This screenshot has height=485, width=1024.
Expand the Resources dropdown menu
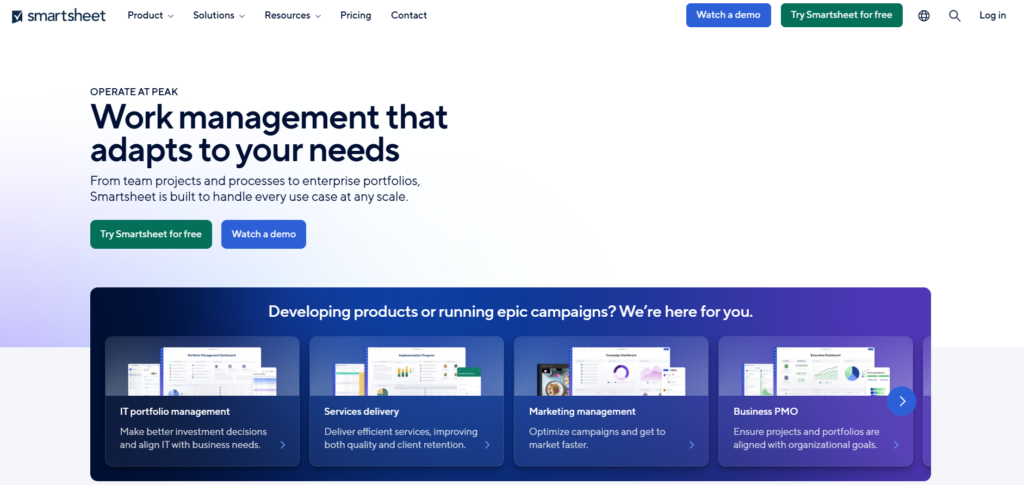point(292,15)
